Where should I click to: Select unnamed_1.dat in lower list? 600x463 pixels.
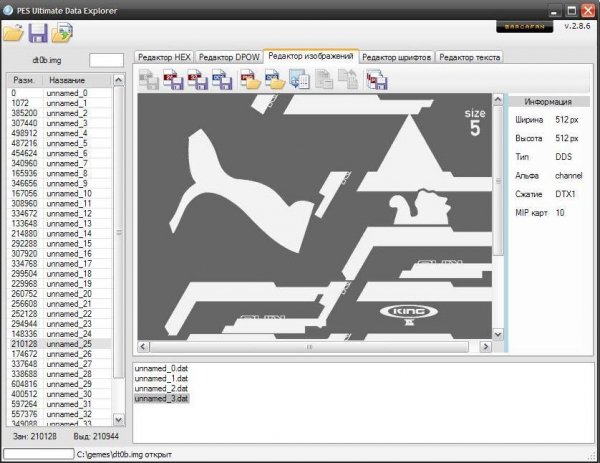click(161, 378)
